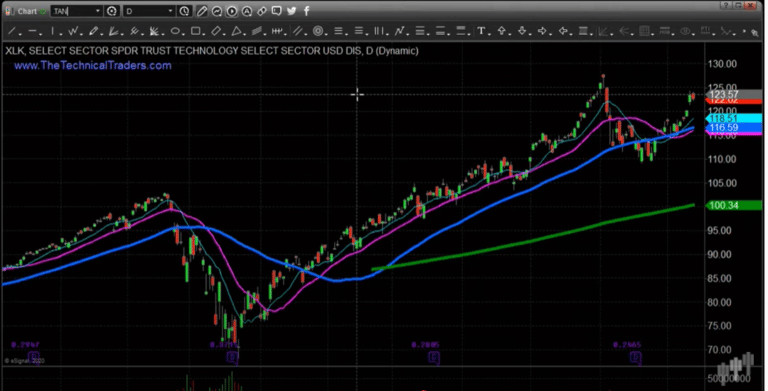Select the parallel channel line tool

297,31
